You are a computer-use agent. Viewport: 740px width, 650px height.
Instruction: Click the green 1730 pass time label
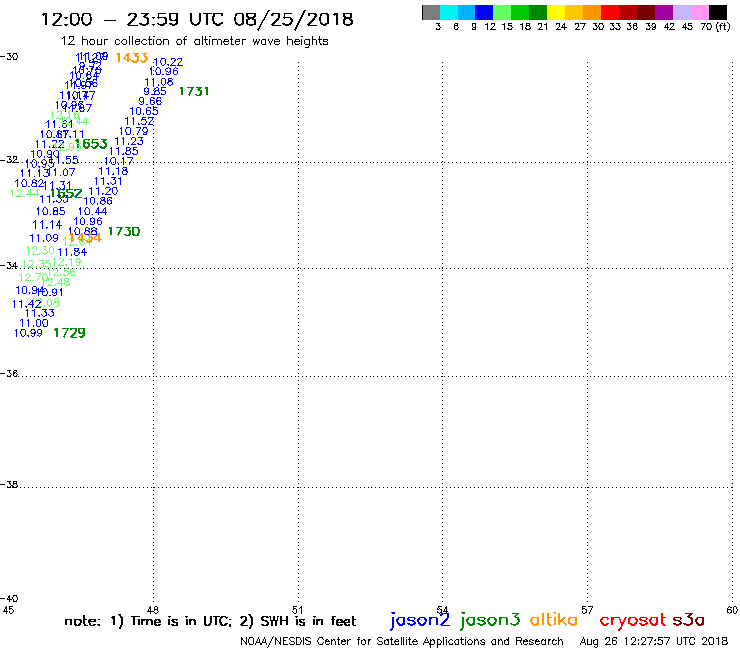(x=124, y=231)
